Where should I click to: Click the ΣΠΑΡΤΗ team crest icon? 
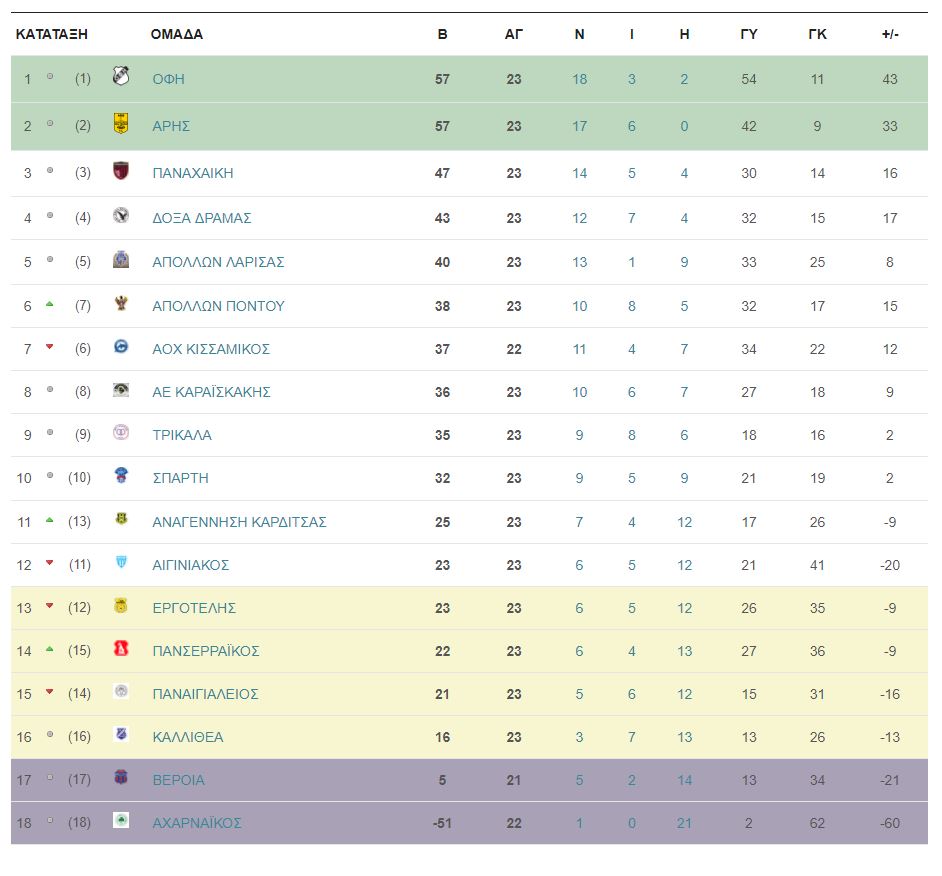coord(121,475)
